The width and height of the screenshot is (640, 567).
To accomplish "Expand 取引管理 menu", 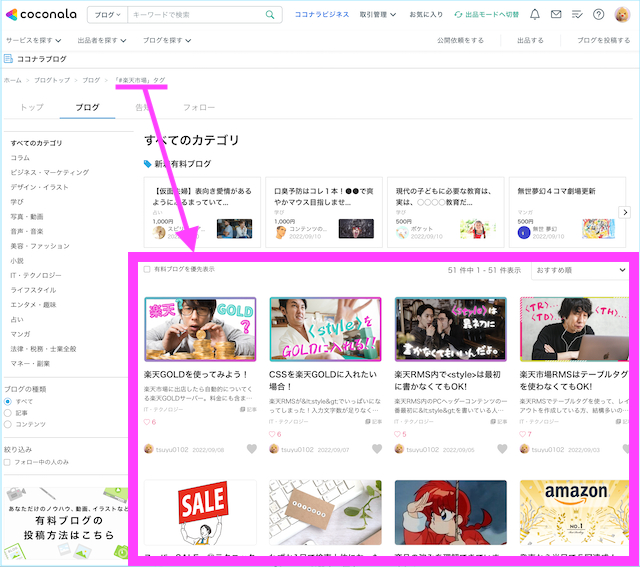I will [x=378, y=15].
